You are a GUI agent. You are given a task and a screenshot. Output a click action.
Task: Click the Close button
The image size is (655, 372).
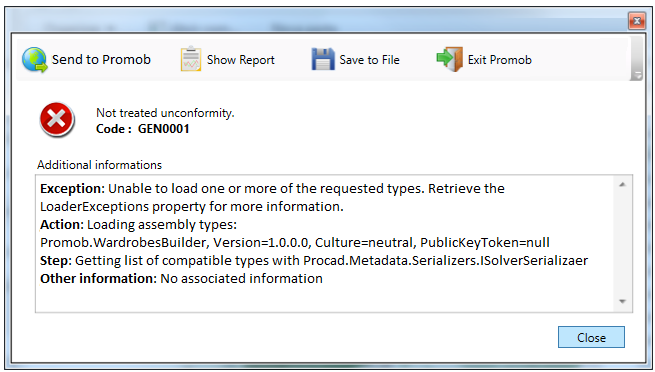tap(591, 337)
